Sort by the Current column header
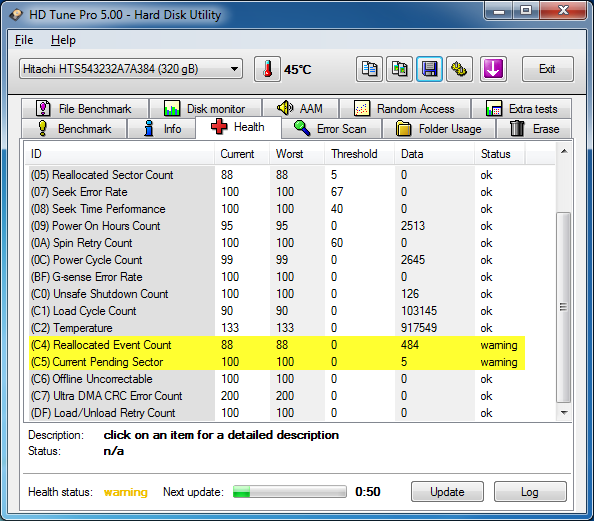This screenshot has width=594, height=521. click(242, 154)
